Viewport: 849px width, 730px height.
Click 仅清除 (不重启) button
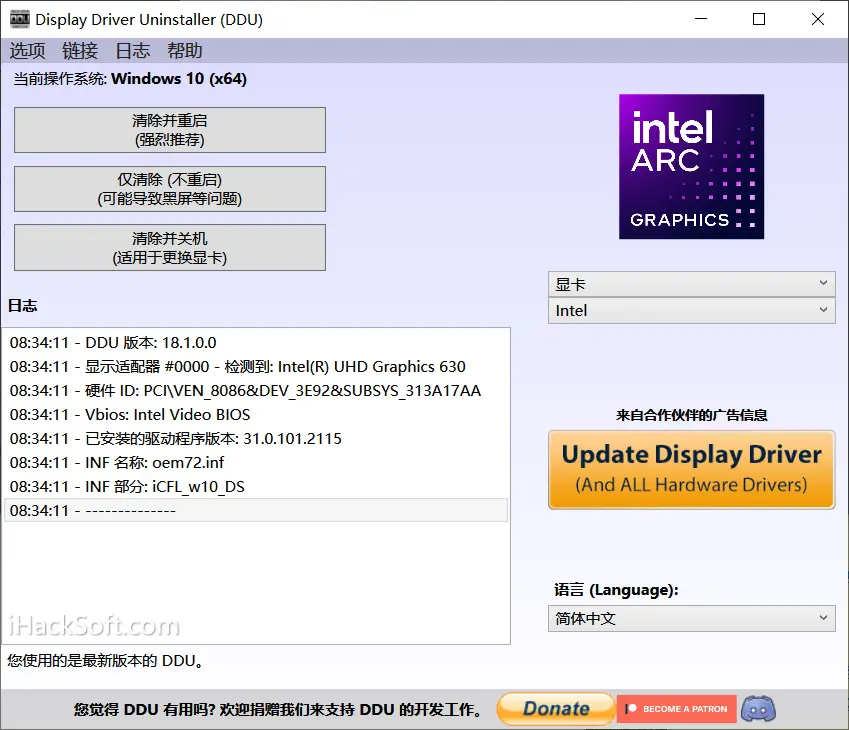[169, 189]
